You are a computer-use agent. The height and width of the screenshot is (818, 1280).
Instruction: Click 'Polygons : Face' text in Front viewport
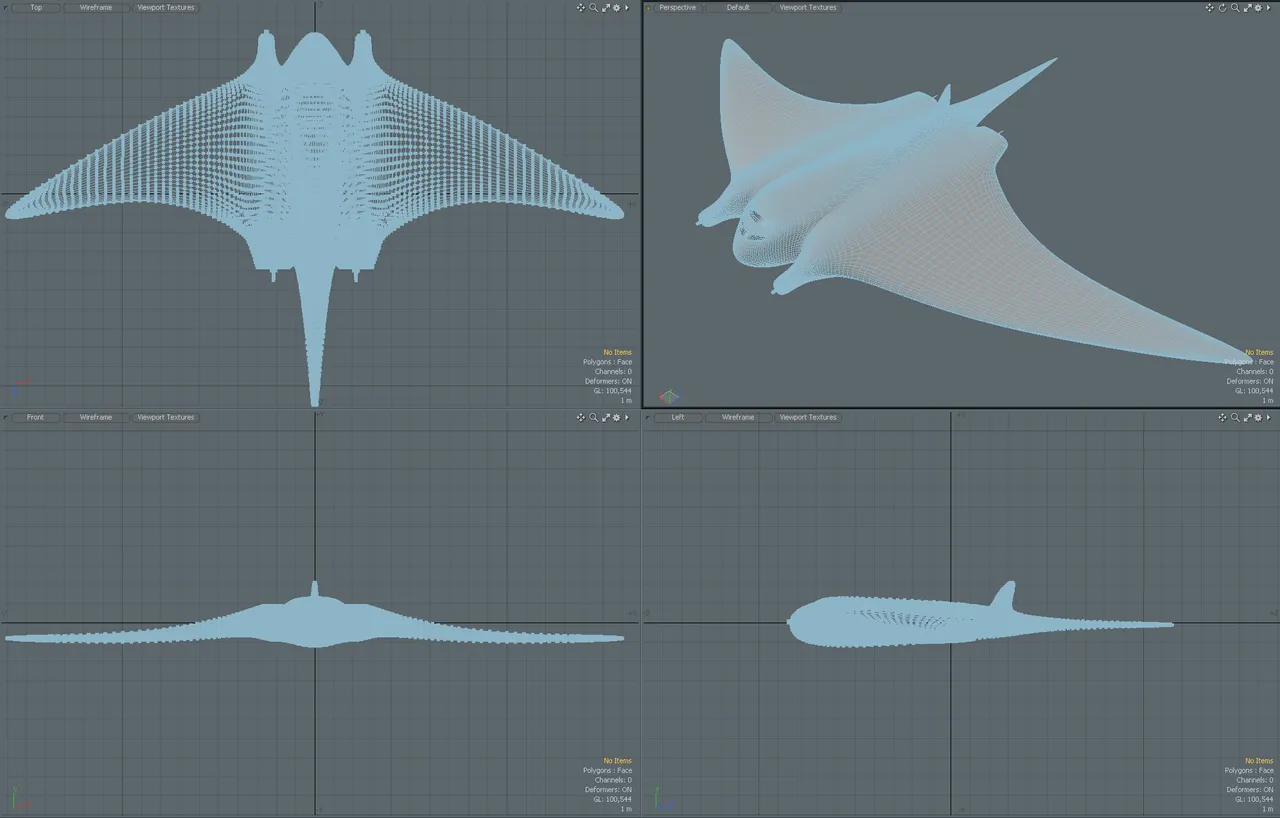607,771
